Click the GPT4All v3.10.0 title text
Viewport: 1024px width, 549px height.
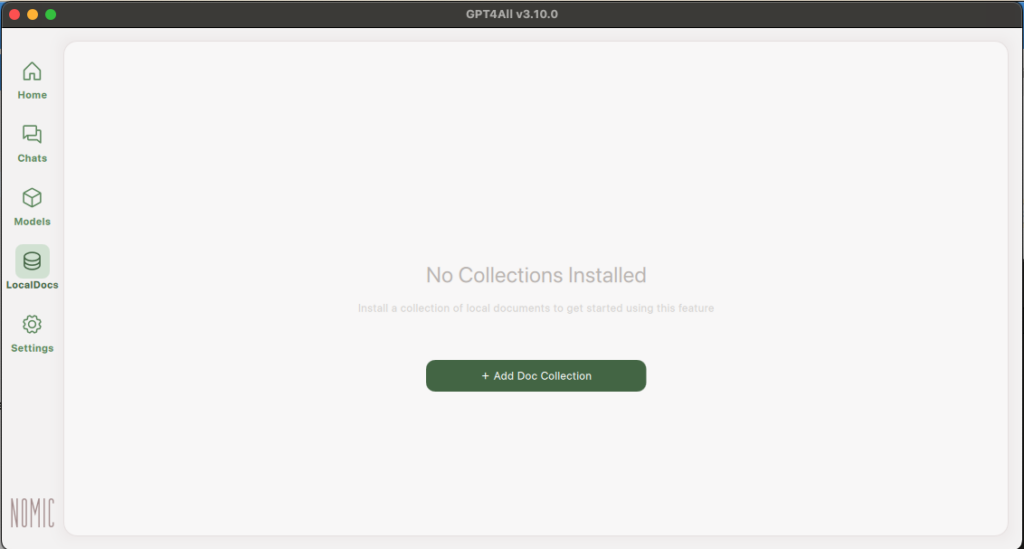pyautogui.click(x=512, y=14)
